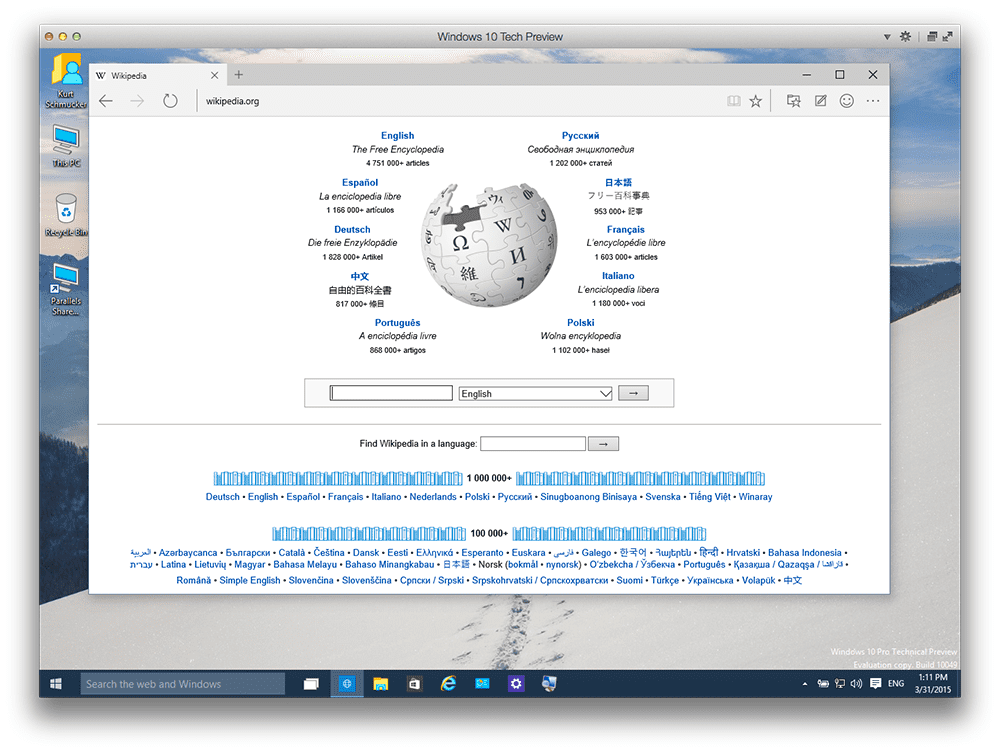Open Task View on the taskbar
This screenshot has width=1000, height=752.
pyautogui.click(x=311, y=684)
